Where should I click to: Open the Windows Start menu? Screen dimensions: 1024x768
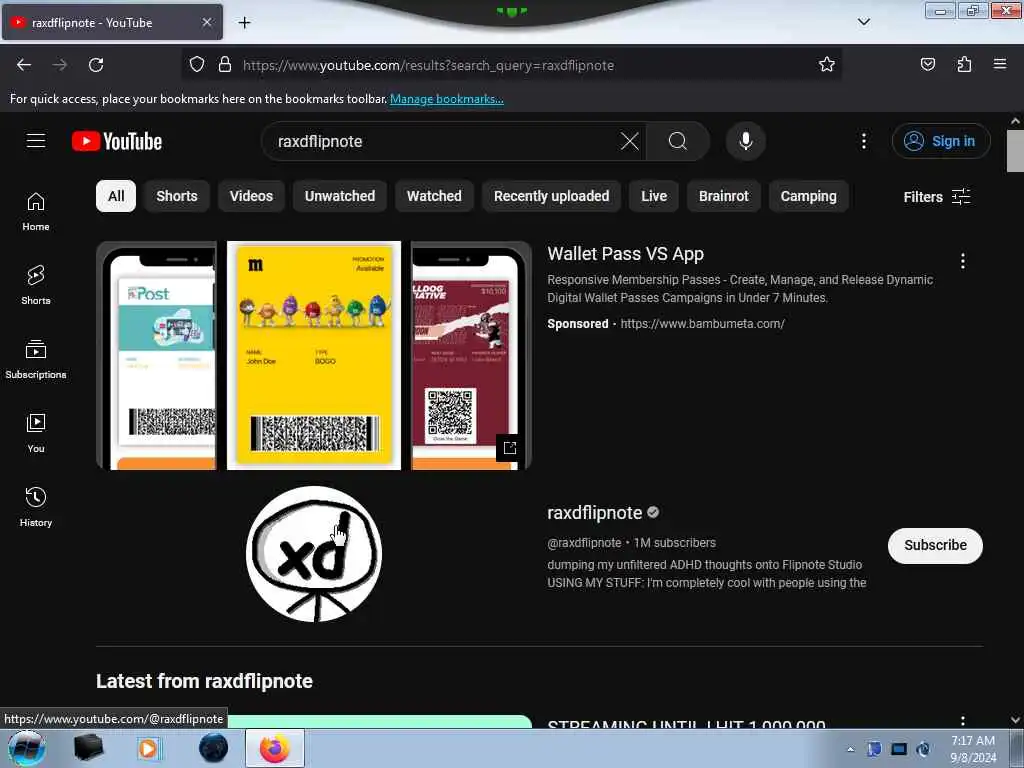27,748
